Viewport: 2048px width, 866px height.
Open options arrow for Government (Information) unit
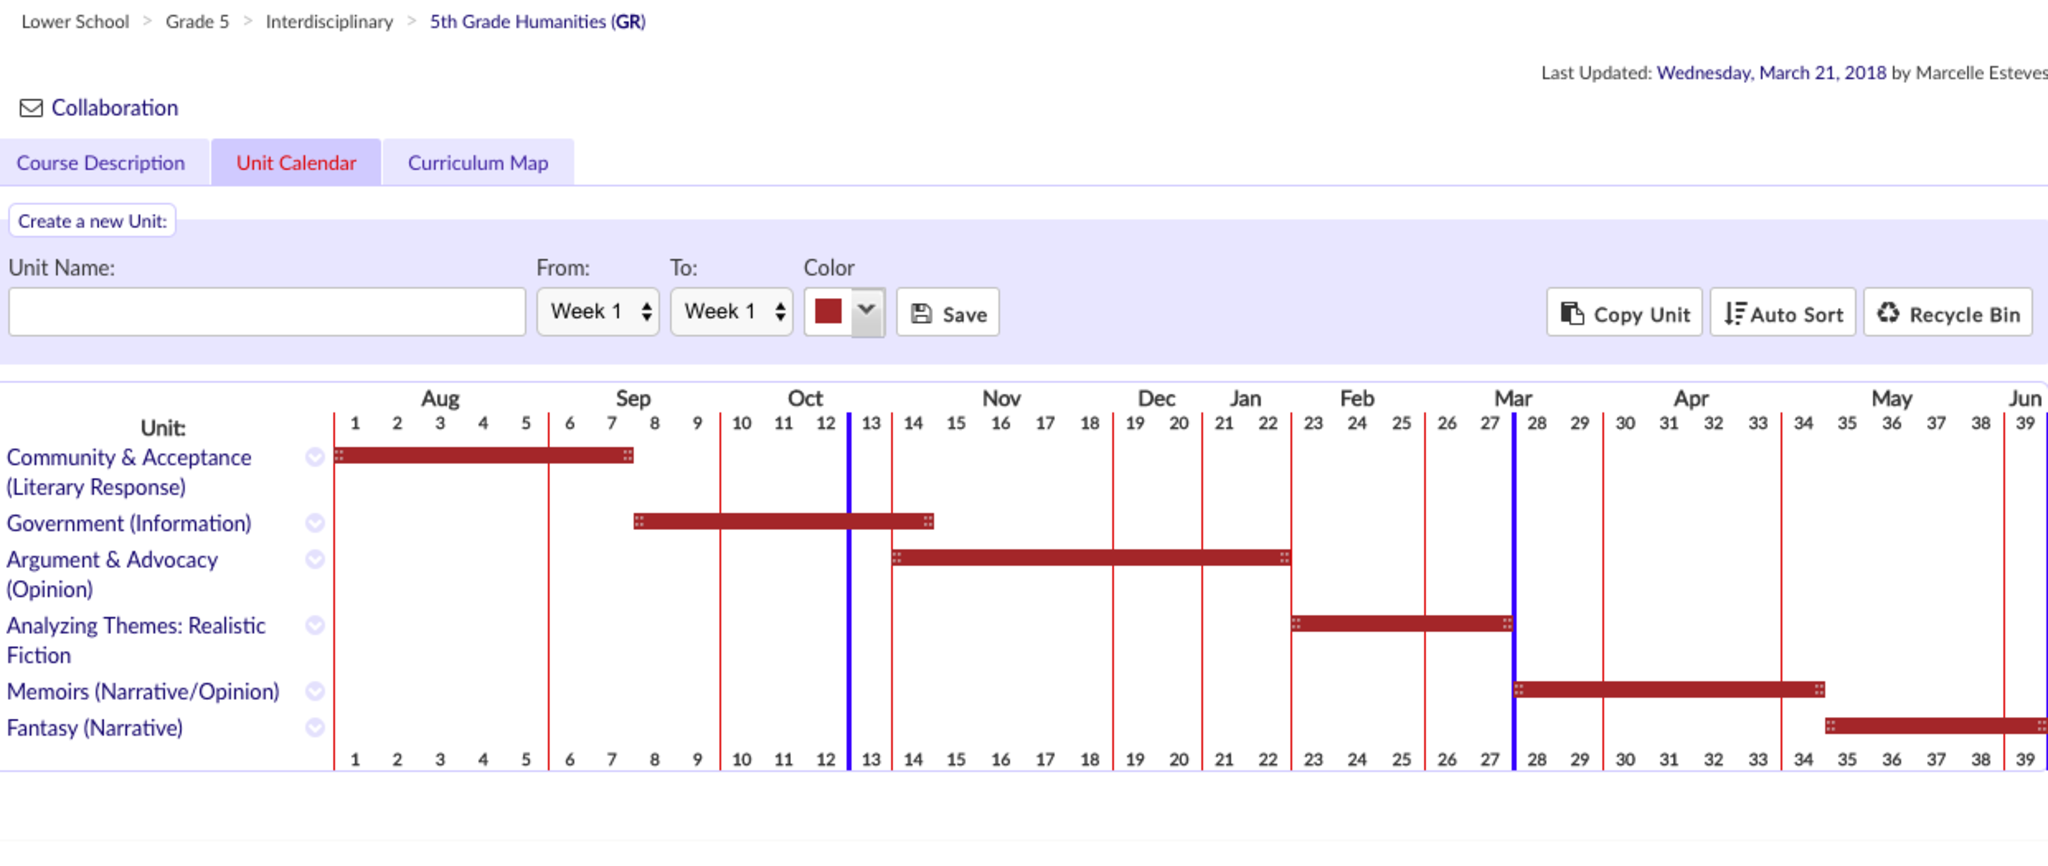point(315,523)
